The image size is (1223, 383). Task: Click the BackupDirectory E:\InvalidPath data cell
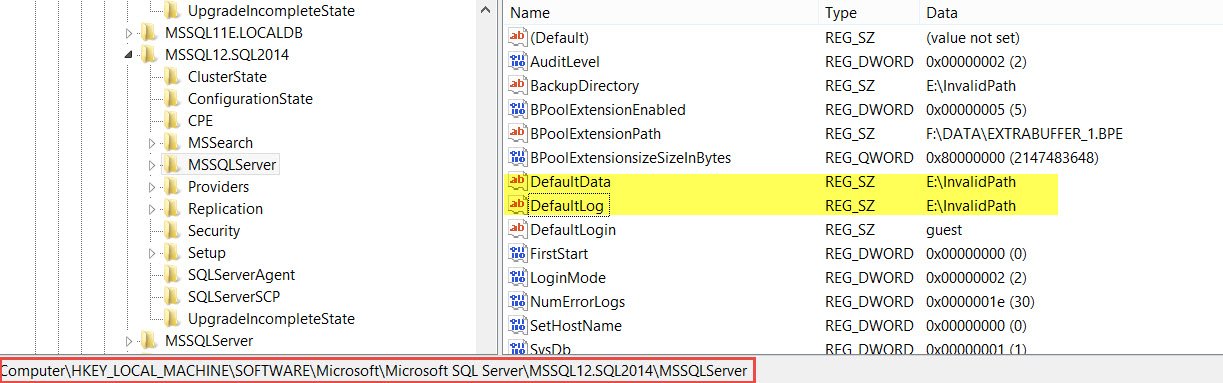[x=971, y=86]
